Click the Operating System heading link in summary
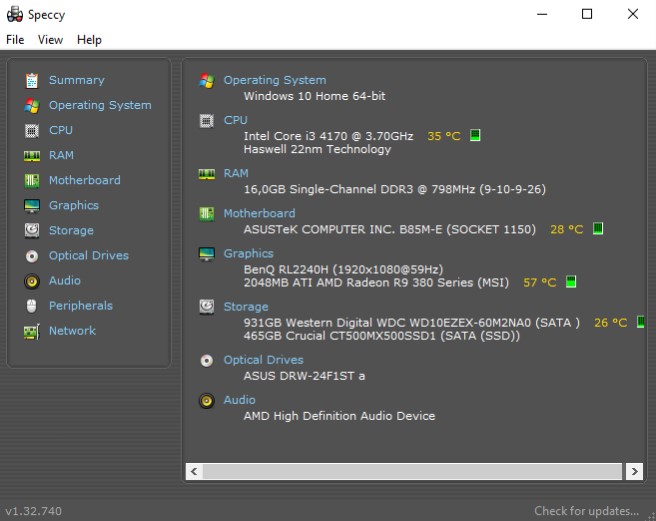 point(274,80)
